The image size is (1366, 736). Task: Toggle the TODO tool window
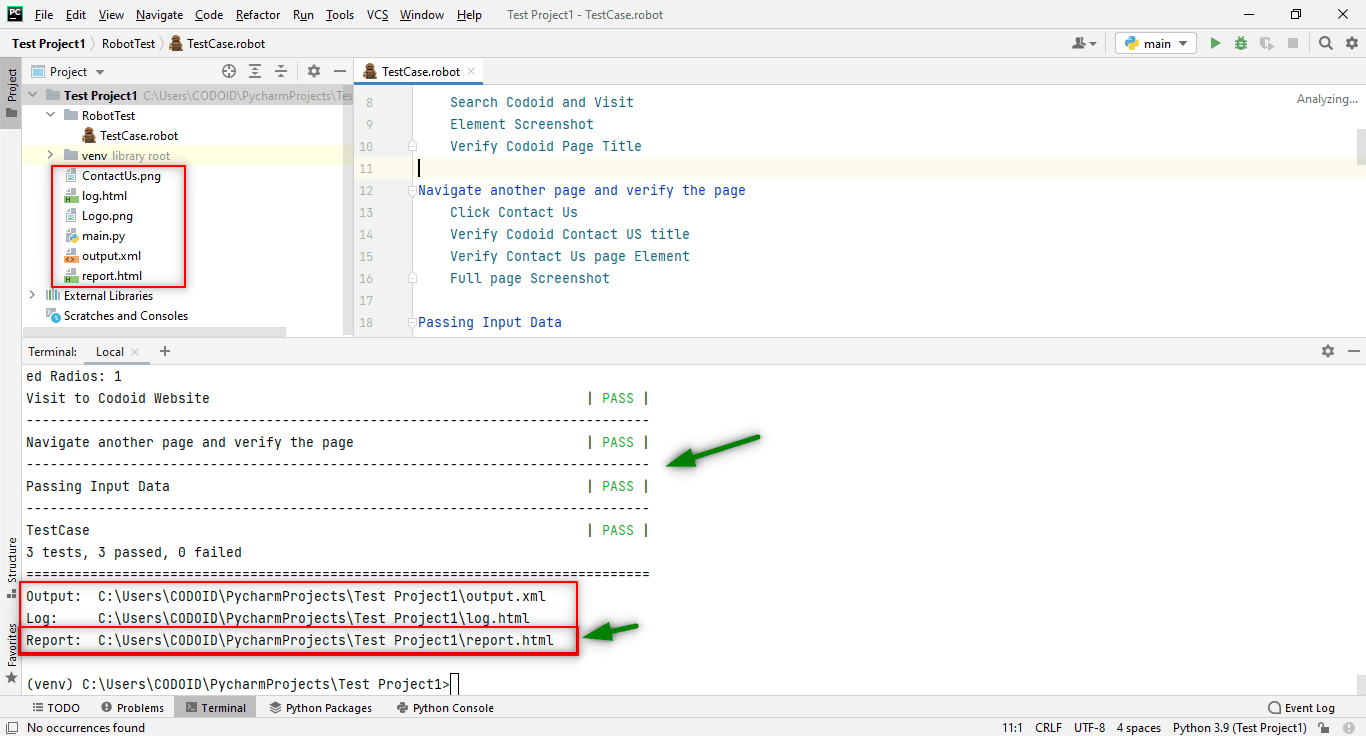pos(56,707)
